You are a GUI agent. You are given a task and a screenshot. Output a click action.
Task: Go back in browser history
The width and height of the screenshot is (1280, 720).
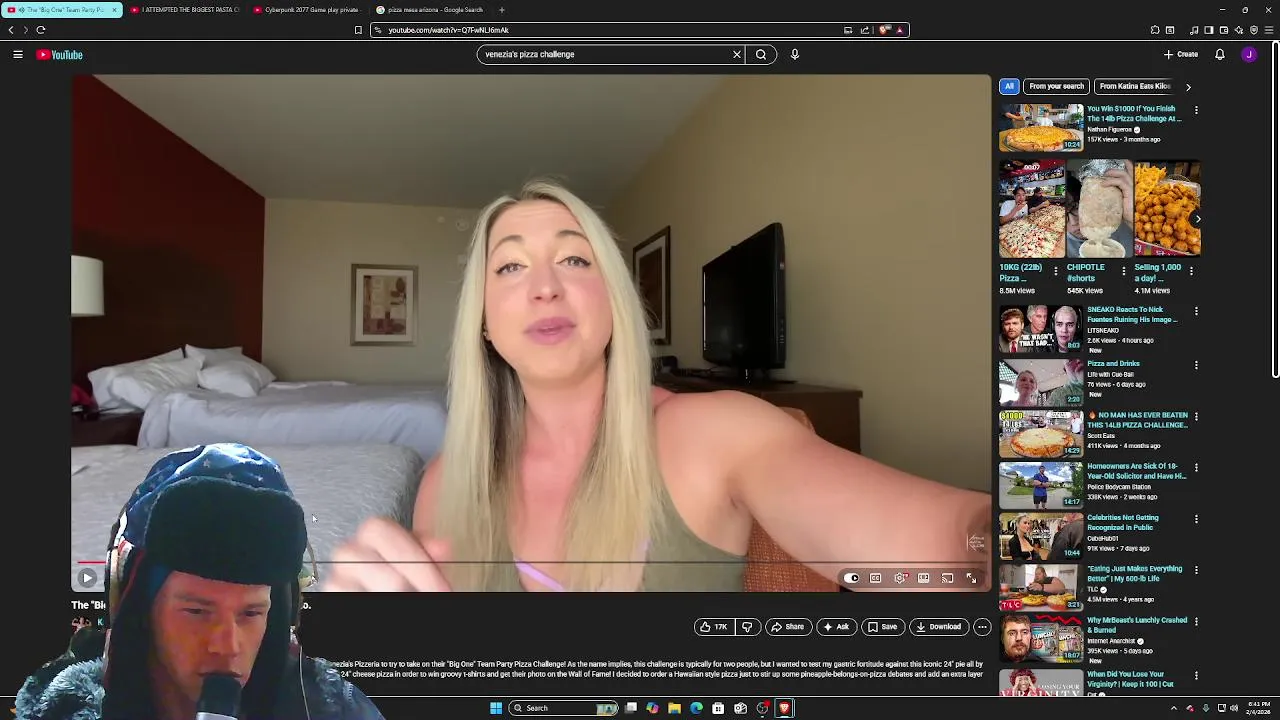click(x=11, y=30)
